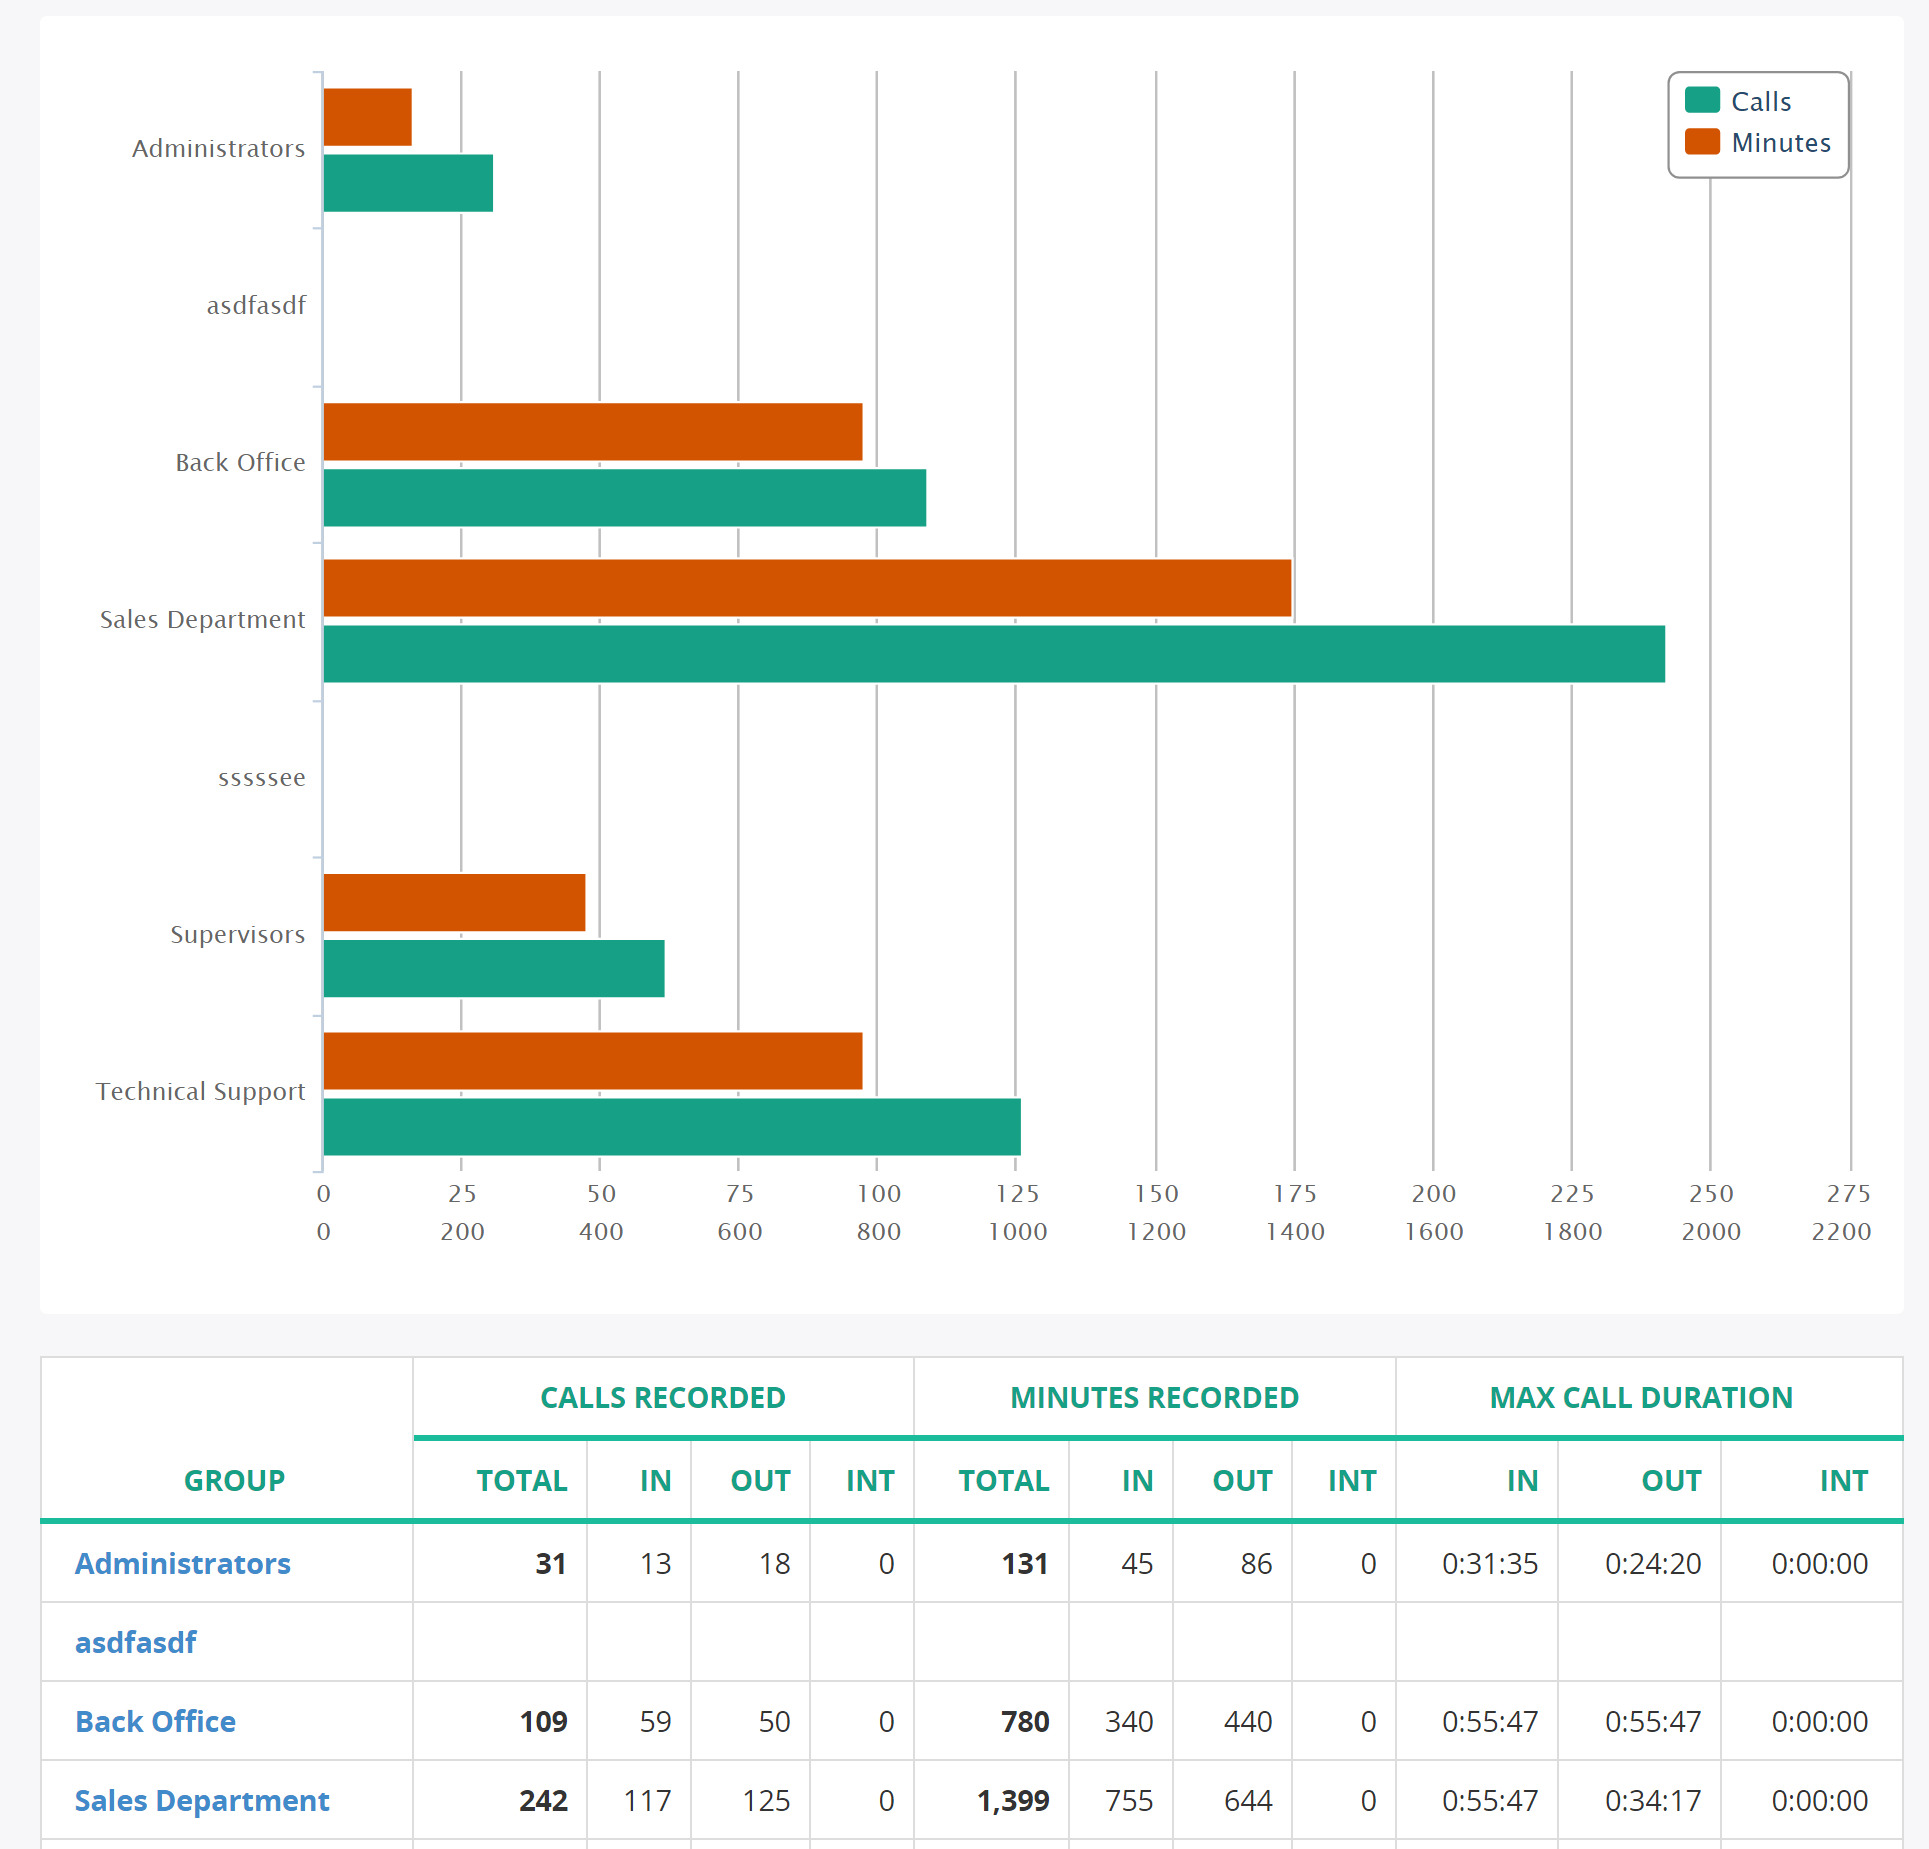Select Sales Department total minutes value 1,399
The image size is (1929, 1849).
[x=1013, y=1800]
